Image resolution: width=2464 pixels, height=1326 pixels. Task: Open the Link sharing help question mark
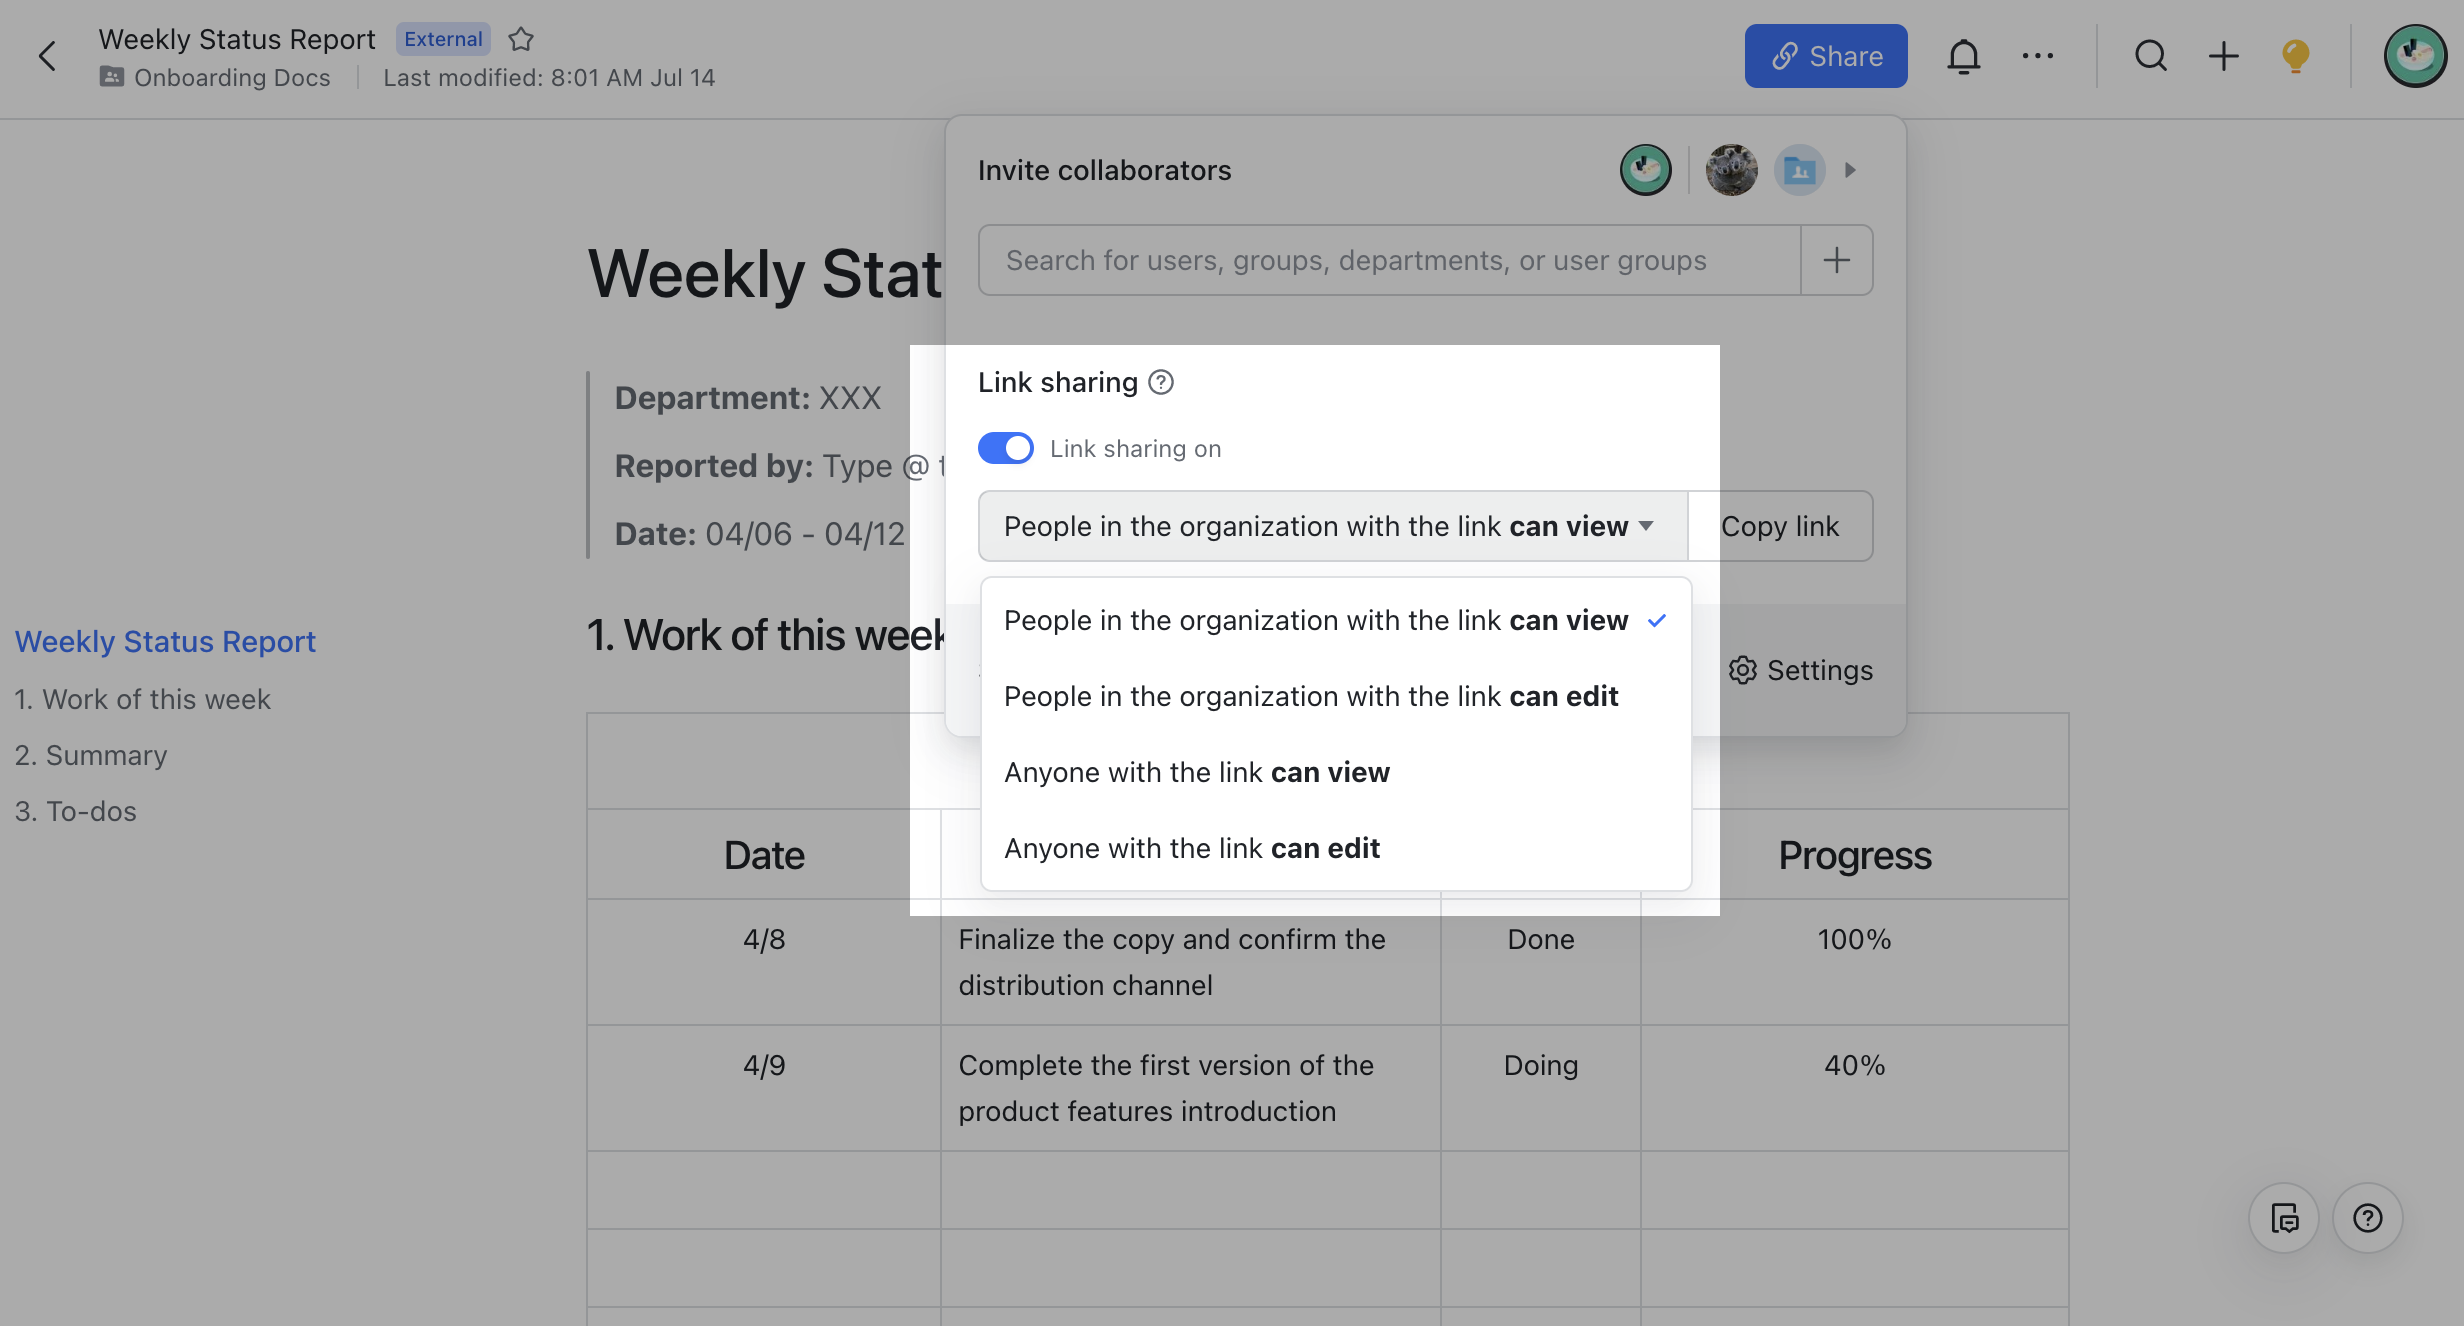(1161, 382)
